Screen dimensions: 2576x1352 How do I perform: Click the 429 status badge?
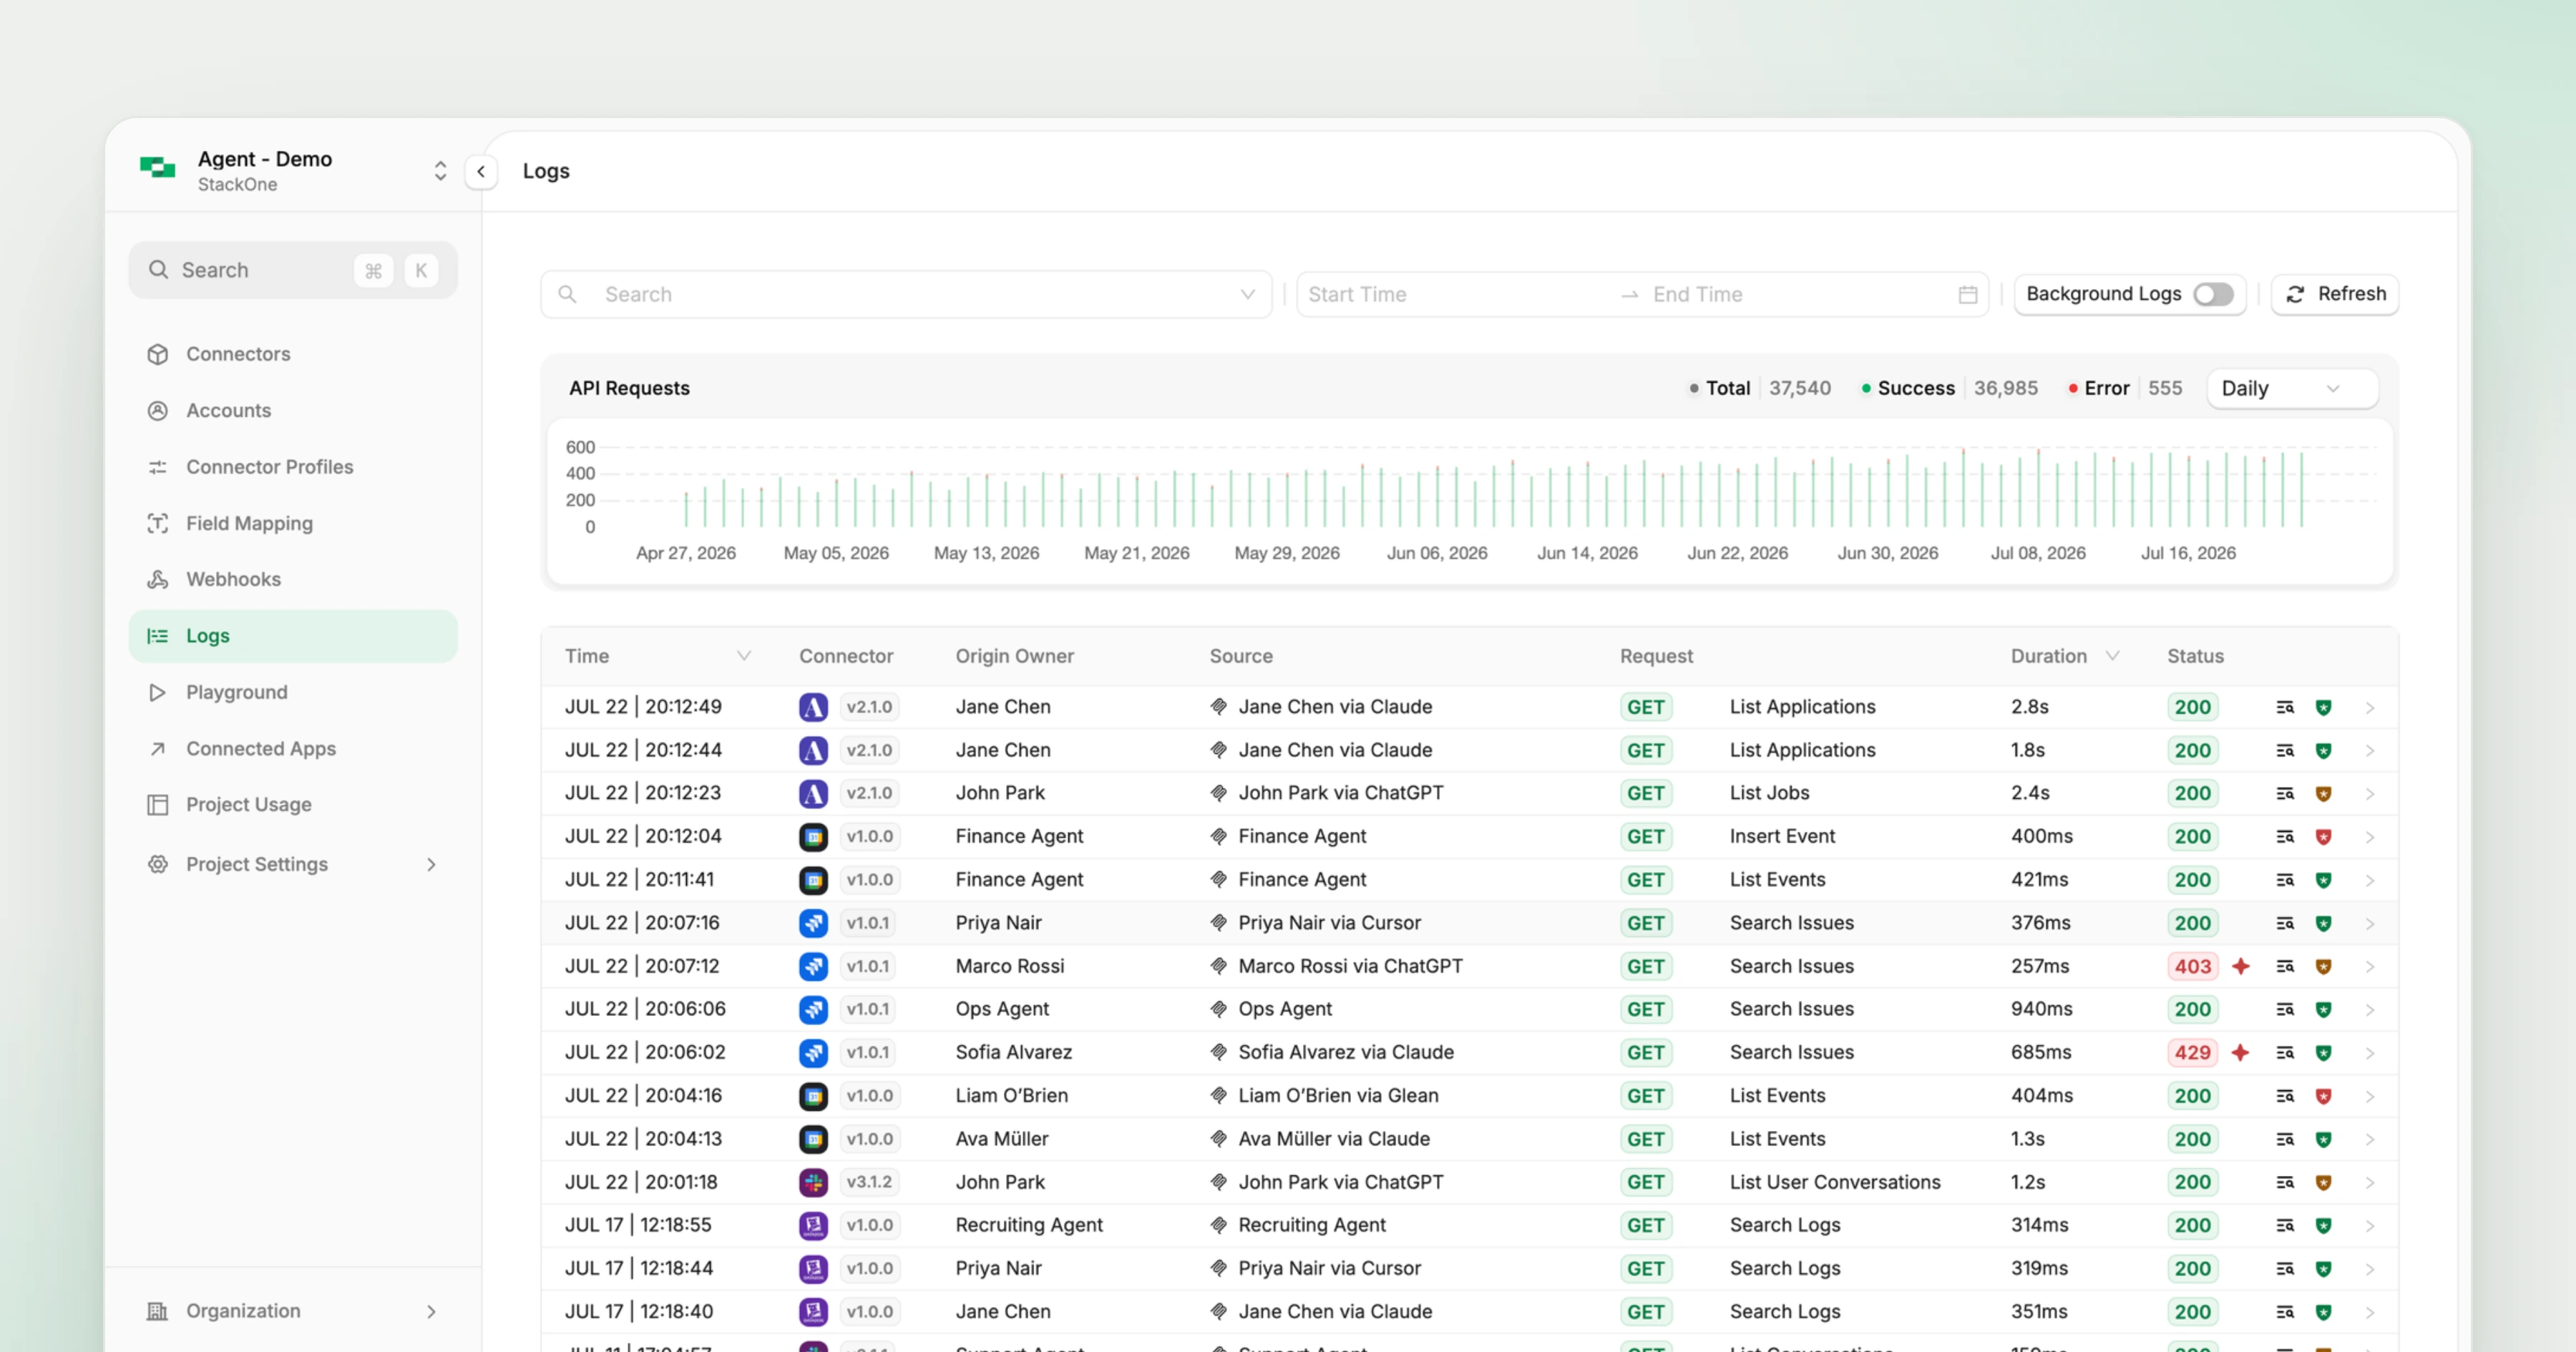[x=2193, y=1052]
